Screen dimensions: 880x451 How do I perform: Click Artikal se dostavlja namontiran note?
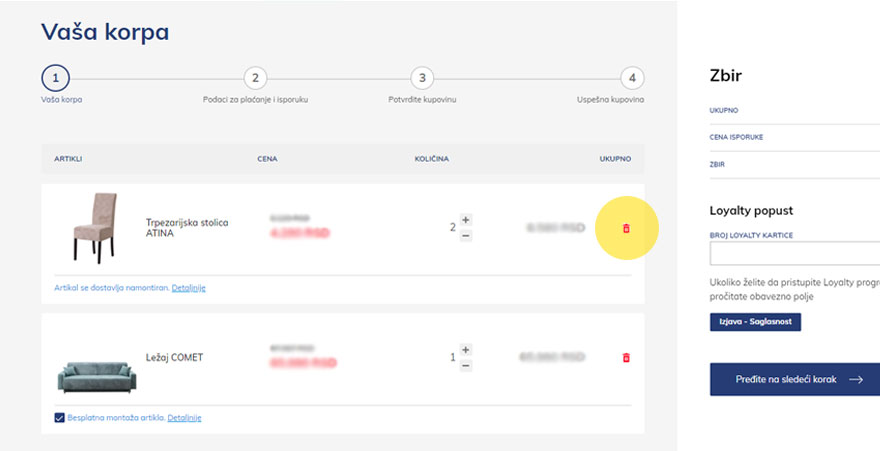pos(112,288)
